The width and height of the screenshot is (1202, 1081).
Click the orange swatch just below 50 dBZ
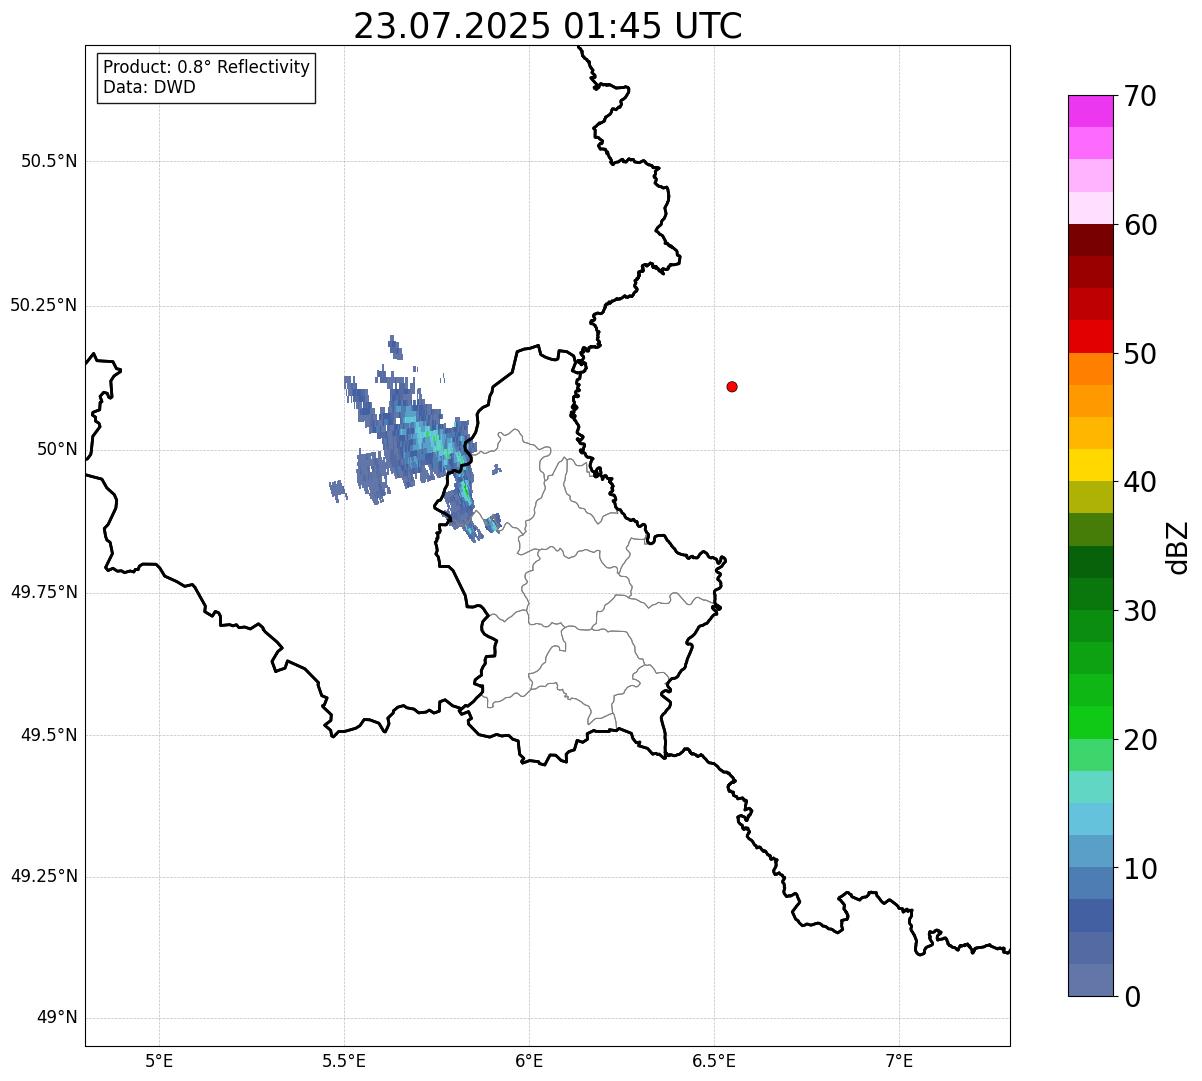tap(1091, 369)
